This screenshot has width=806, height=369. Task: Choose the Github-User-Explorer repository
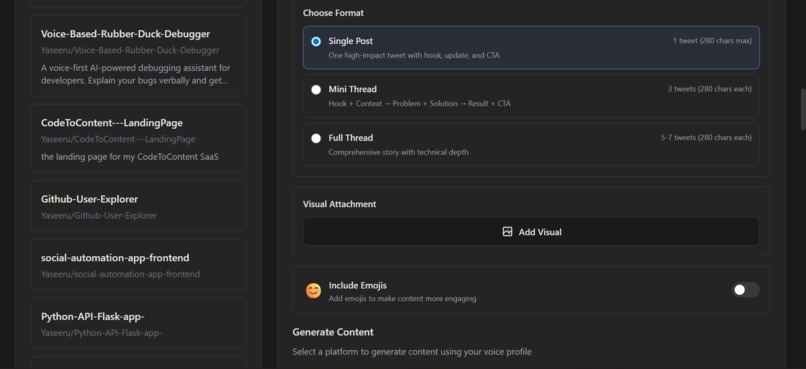pos(138,206)
